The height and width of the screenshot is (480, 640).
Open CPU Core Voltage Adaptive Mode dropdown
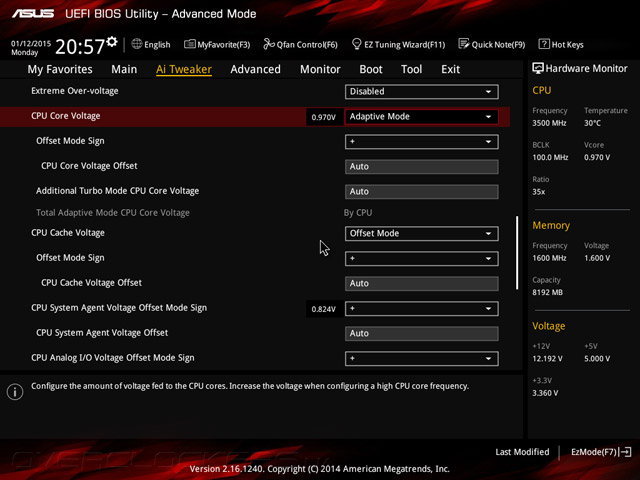(422, 117)
